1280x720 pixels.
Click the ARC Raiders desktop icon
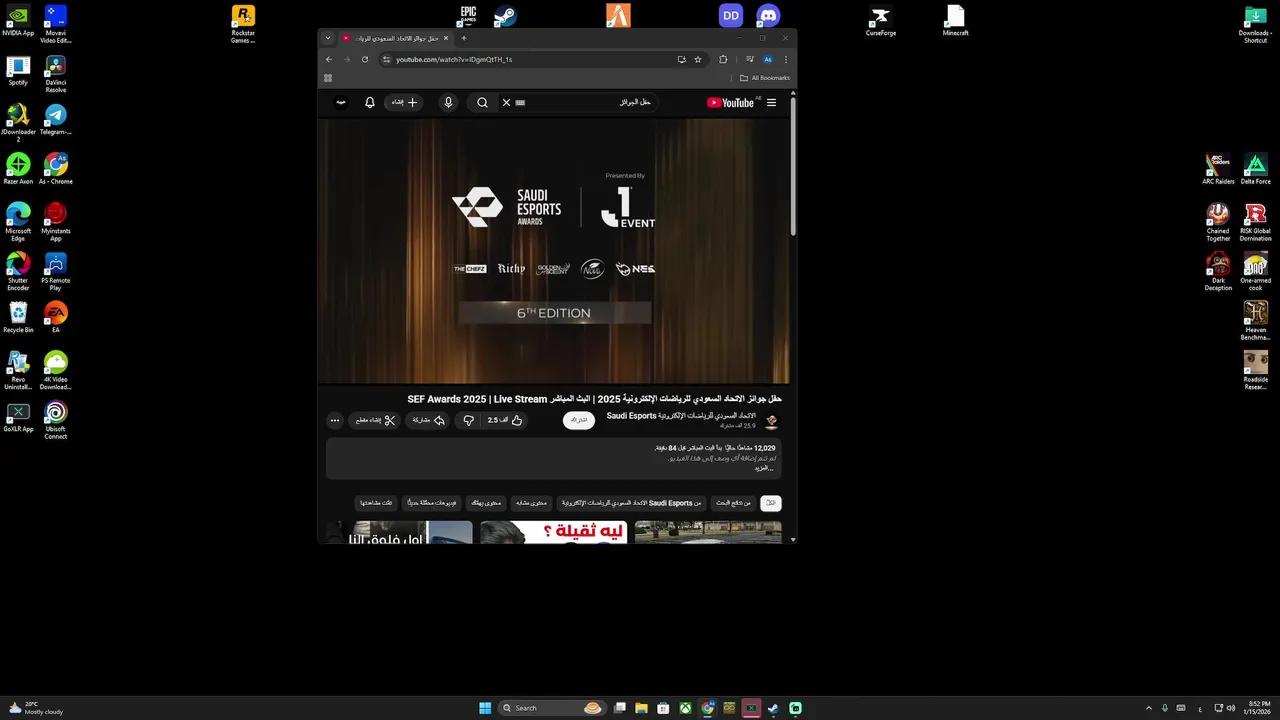[1218, 169]
